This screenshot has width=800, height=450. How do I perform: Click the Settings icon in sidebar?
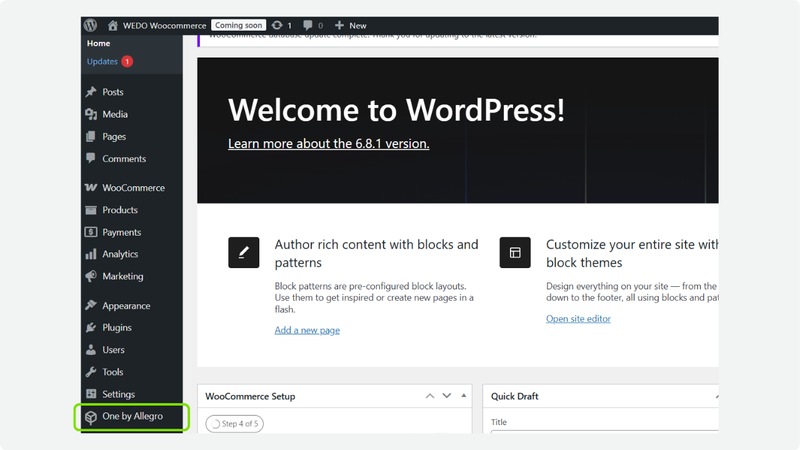(91, 394)
